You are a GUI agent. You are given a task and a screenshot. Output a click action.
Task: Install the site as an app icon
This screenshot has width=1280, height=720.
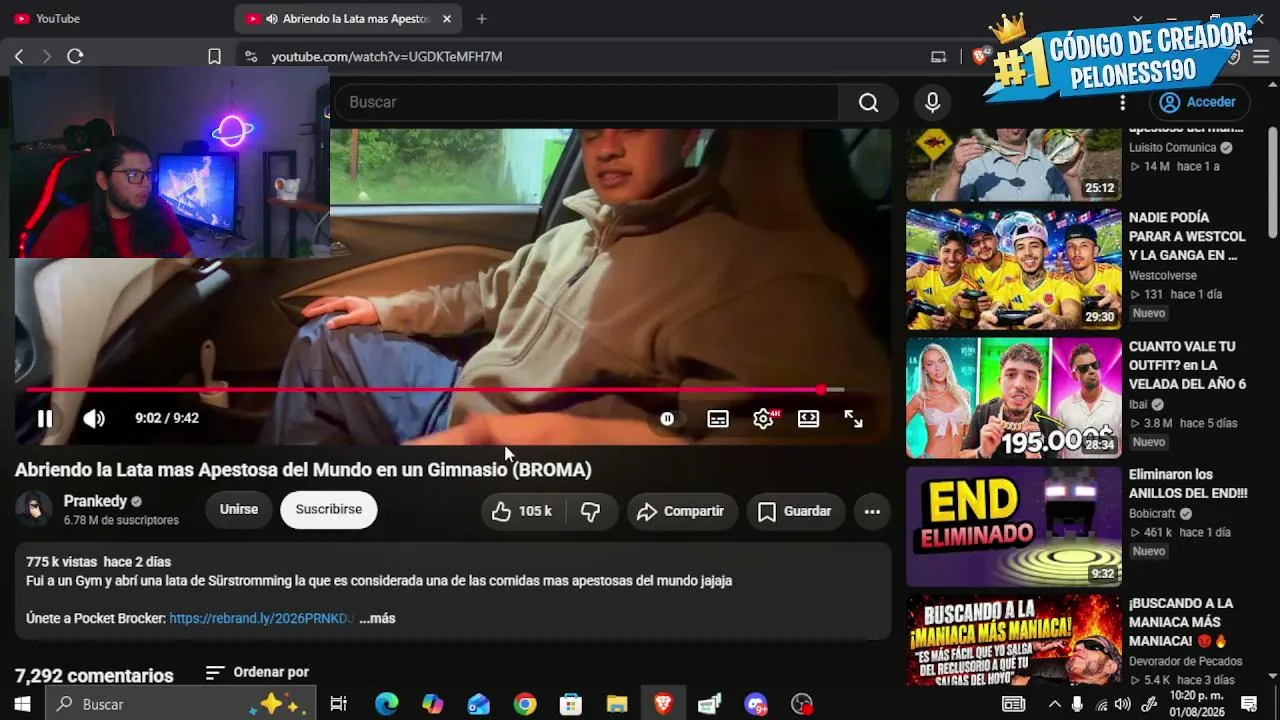click(938, 57)
